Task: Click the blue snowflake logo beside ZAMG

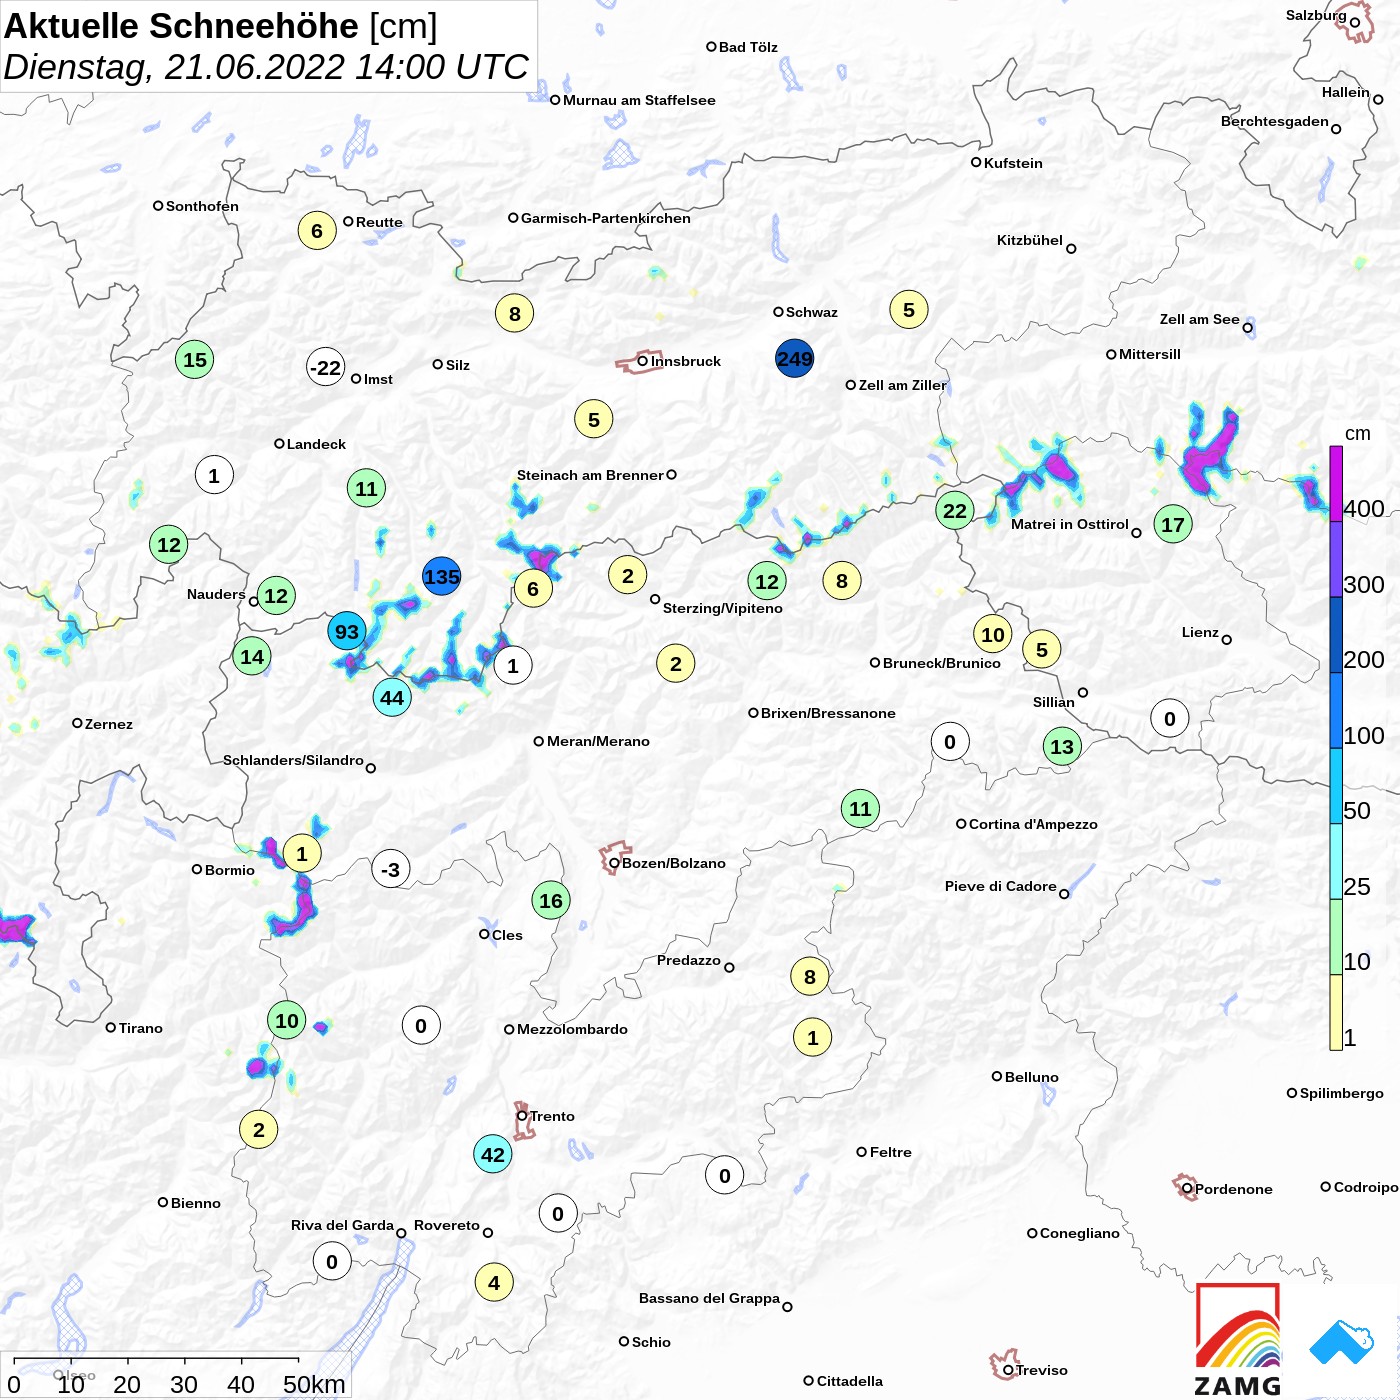Action: 1342,1342
